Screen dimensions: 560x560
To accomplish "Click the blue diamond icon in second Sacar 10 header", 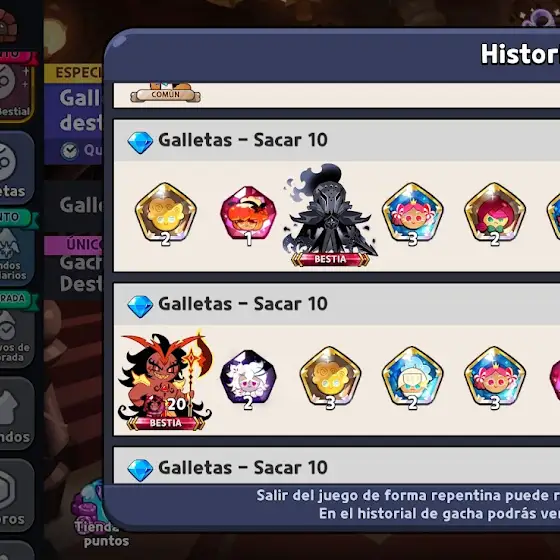I will tap(140, 306).
